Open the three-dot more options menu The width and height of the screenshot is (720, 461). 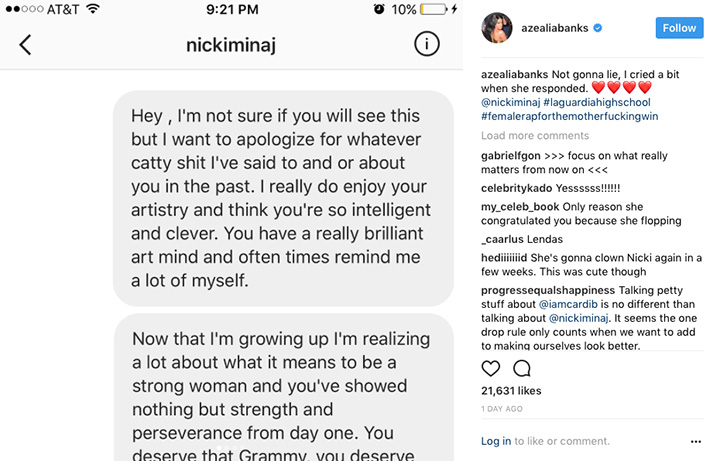coord(696,441)
